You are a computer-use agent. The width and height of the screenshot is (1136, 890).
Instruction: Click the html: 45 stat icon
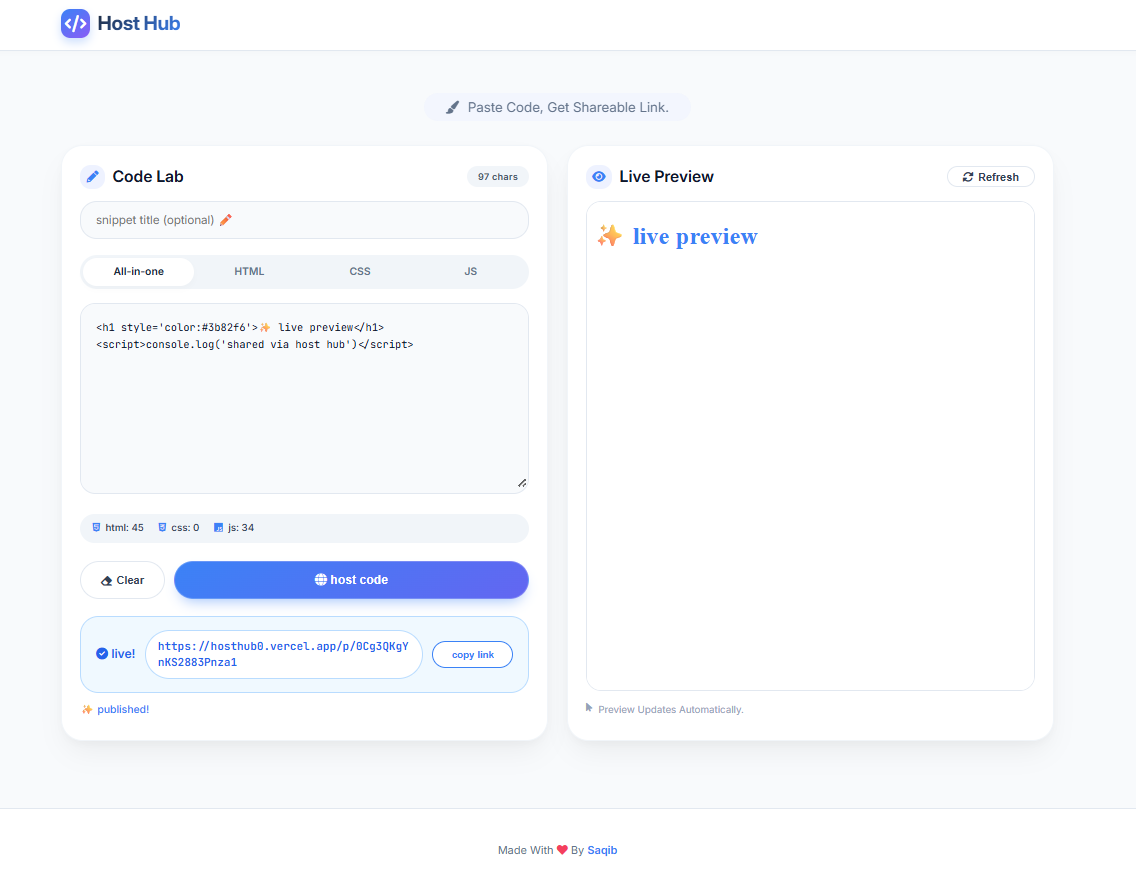pos(96,528)
